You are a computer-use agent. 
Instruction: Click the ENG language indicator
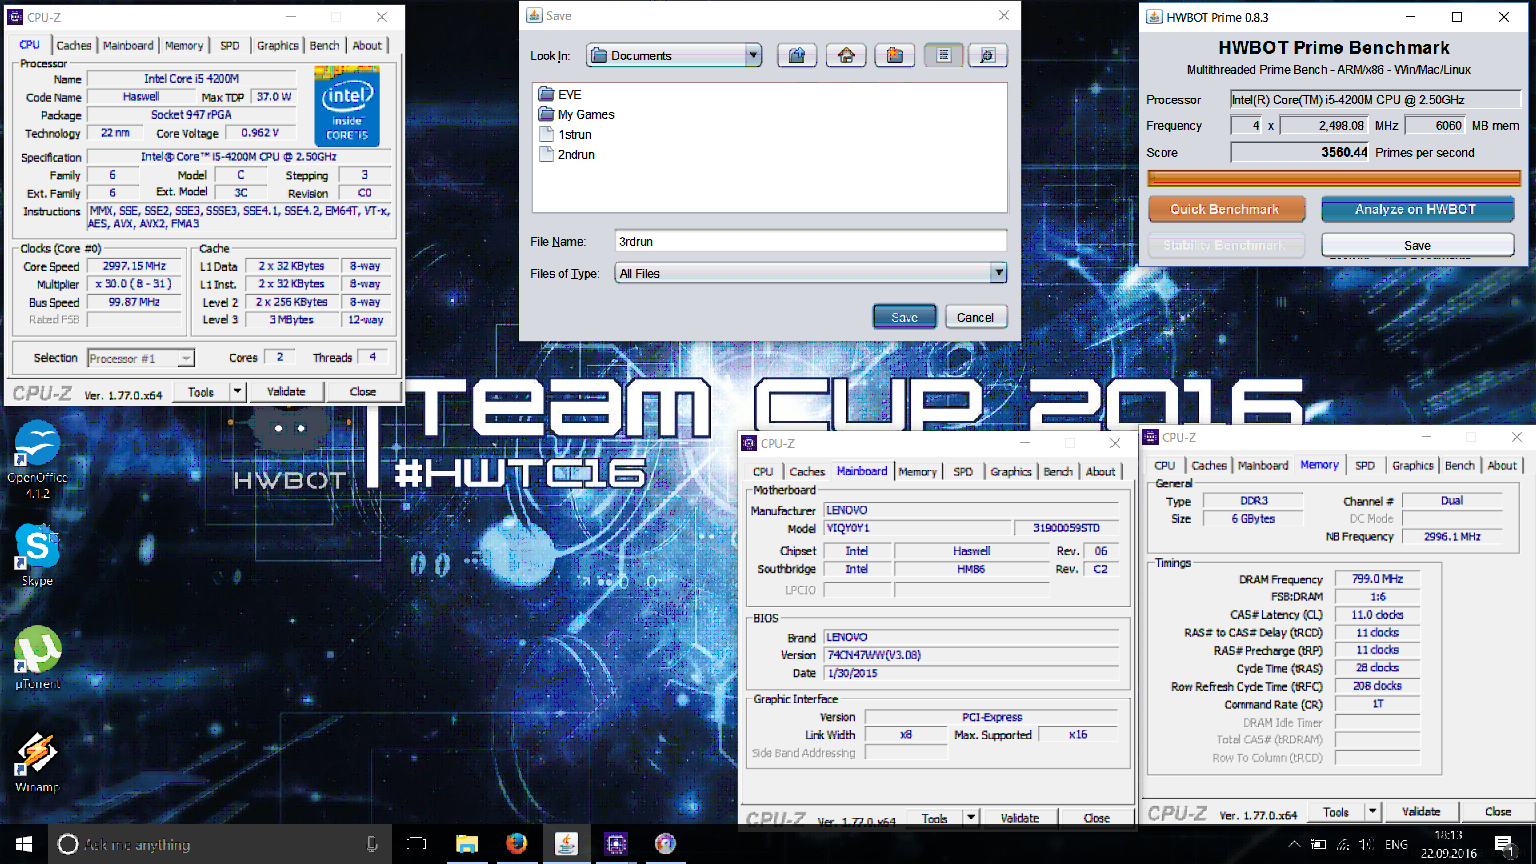click(1396, 845)
